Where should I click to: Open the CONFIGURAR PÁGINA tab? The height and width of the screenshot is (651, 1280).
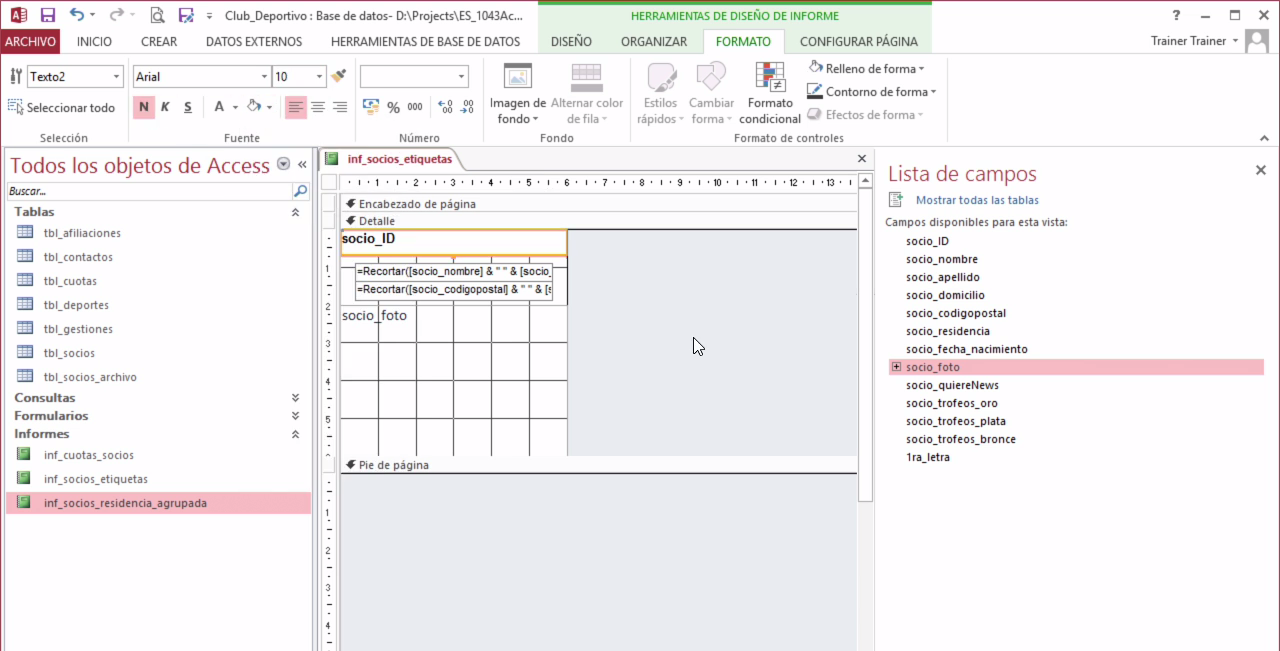tap(858, 42)
